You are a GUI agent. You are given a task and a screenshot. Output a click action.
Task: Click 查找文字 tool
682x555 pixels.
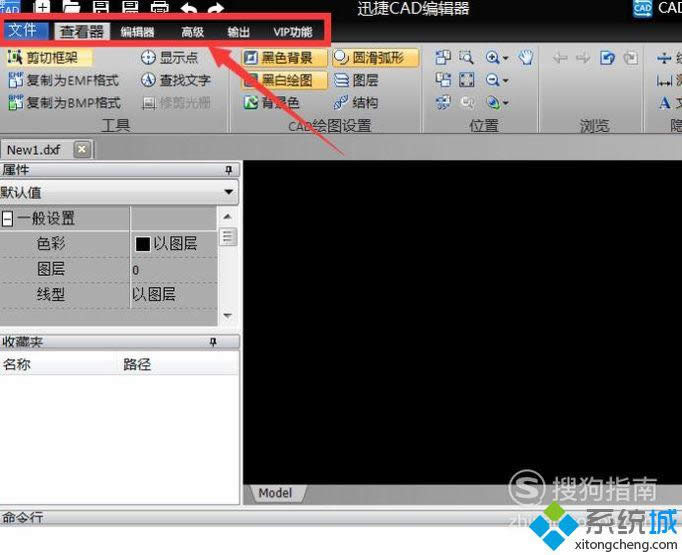coord(176,80)
